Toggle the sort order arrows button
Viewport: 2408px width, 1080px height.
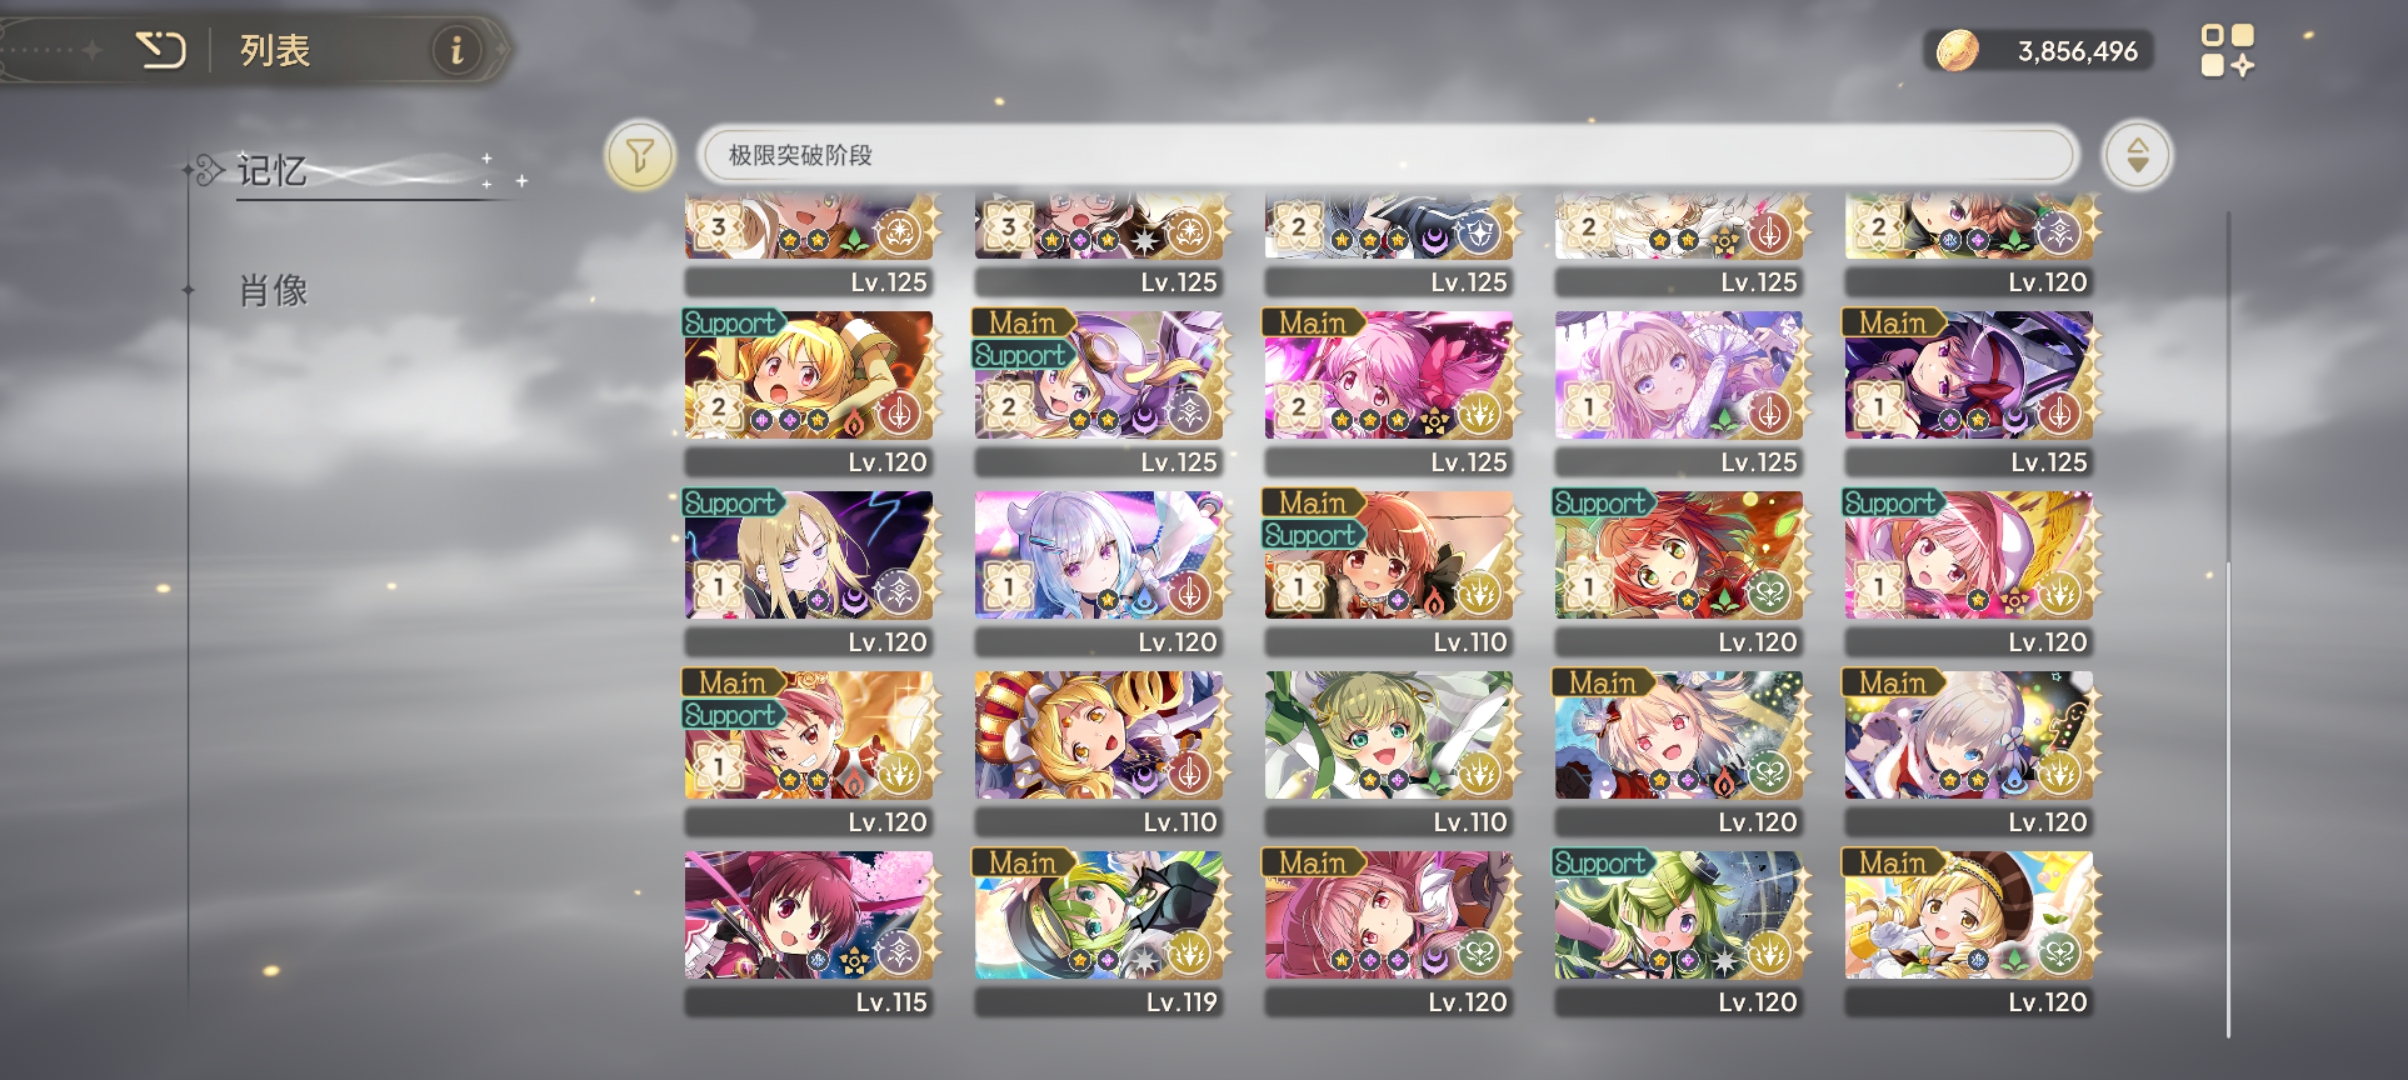point(2137,155)
